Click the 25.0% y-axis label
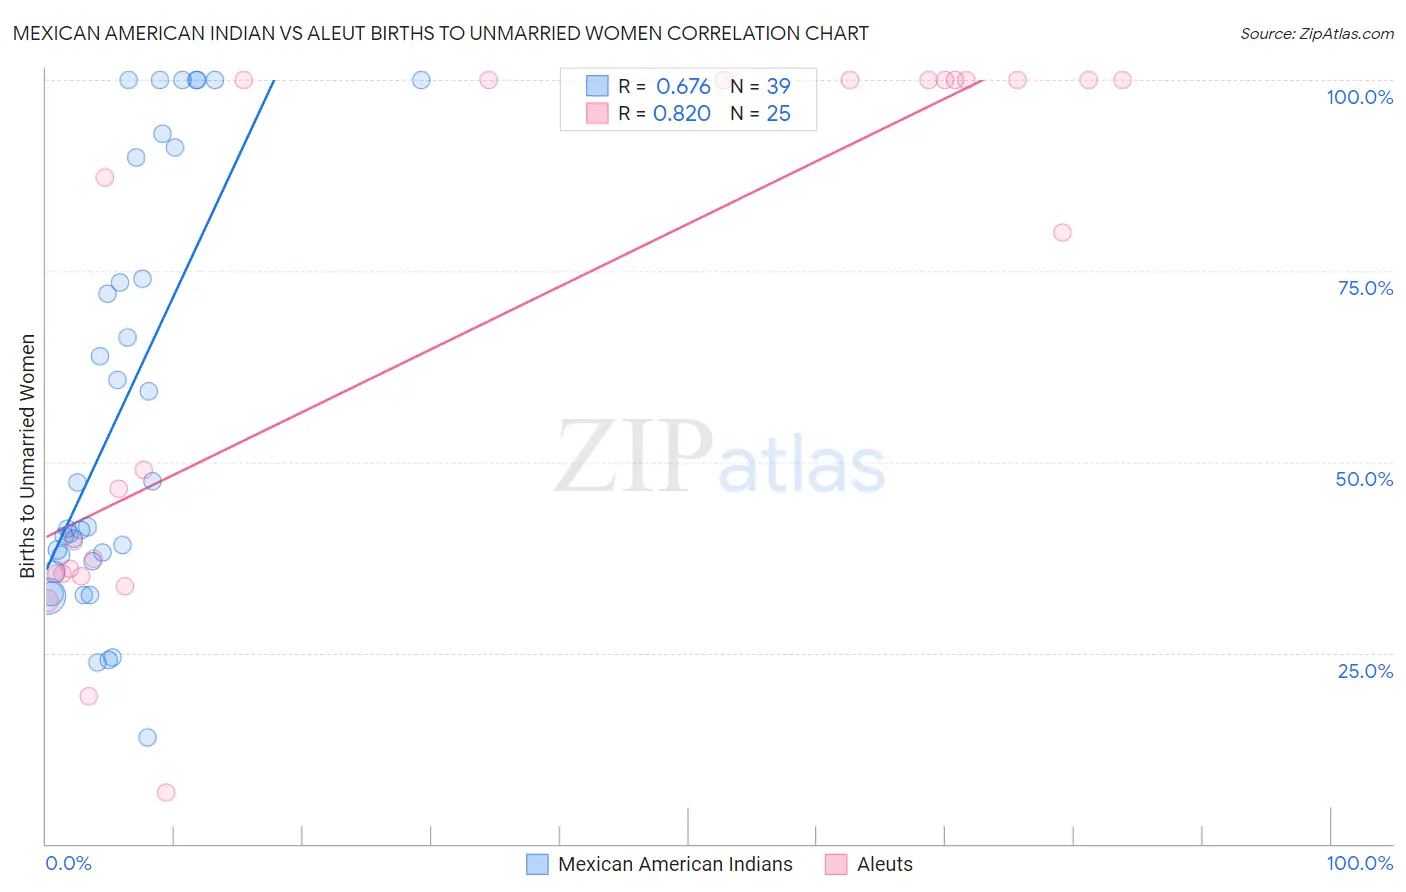Screen dimensions: 1406x892 [1365, 671]
